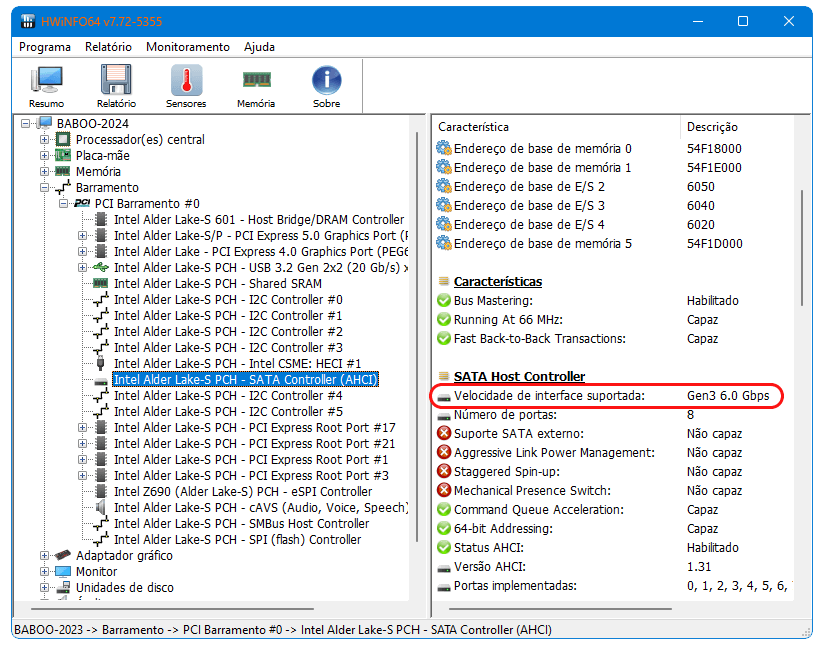Viewport: 819px width, 651px height.
Task: Collapse the Barramento node
Action: tap(44, 188)
